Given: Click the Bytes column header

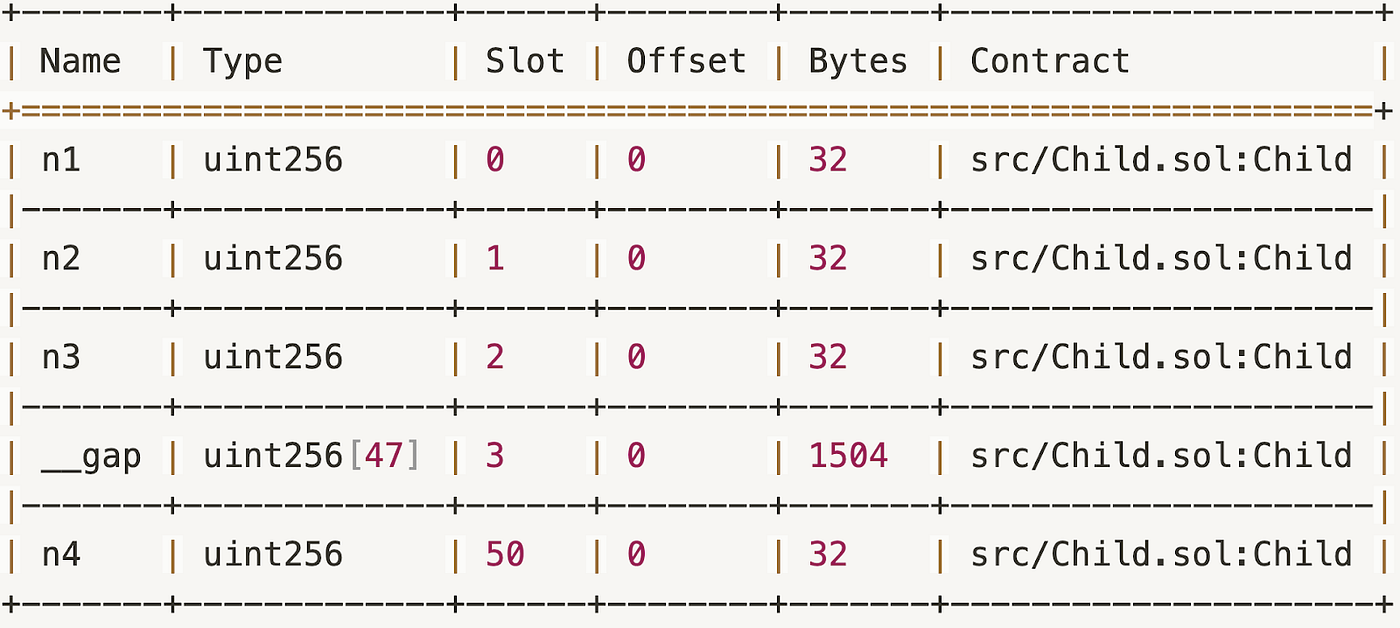Looking at the screenshot, I should [858, 62].
